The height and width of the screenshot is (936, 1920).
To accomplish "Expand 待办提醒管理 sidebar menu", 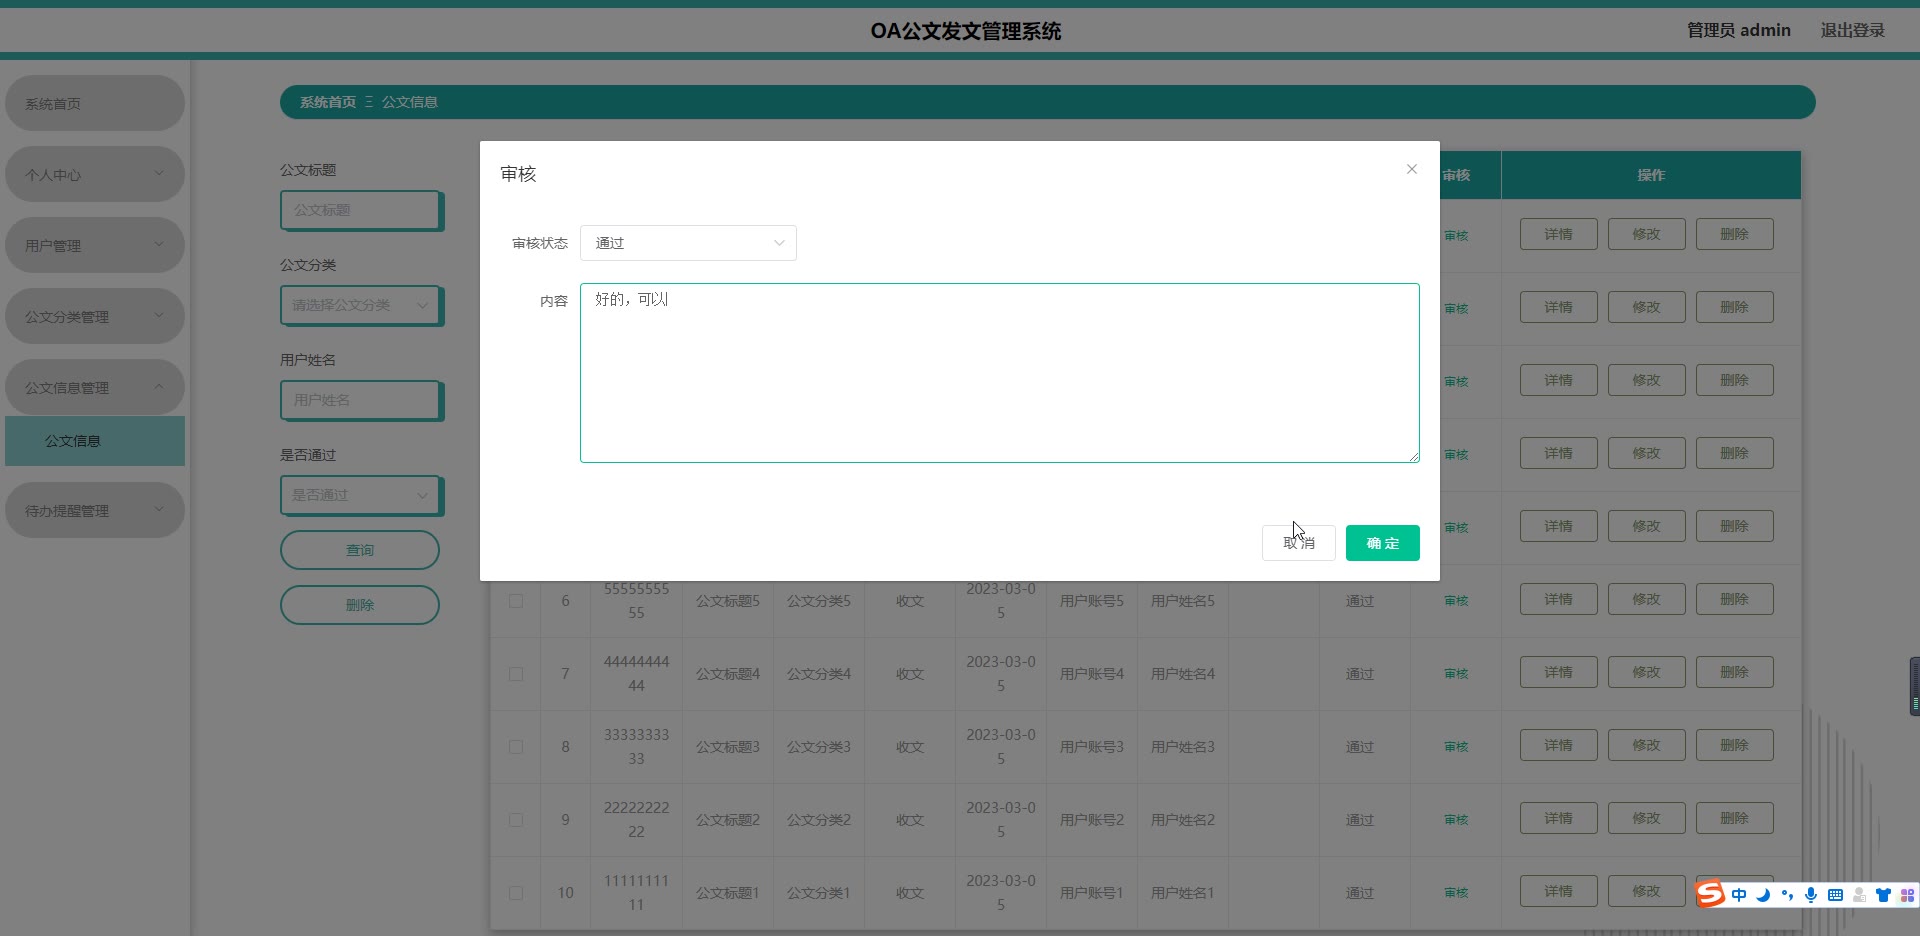I will (x=95, y=510).
